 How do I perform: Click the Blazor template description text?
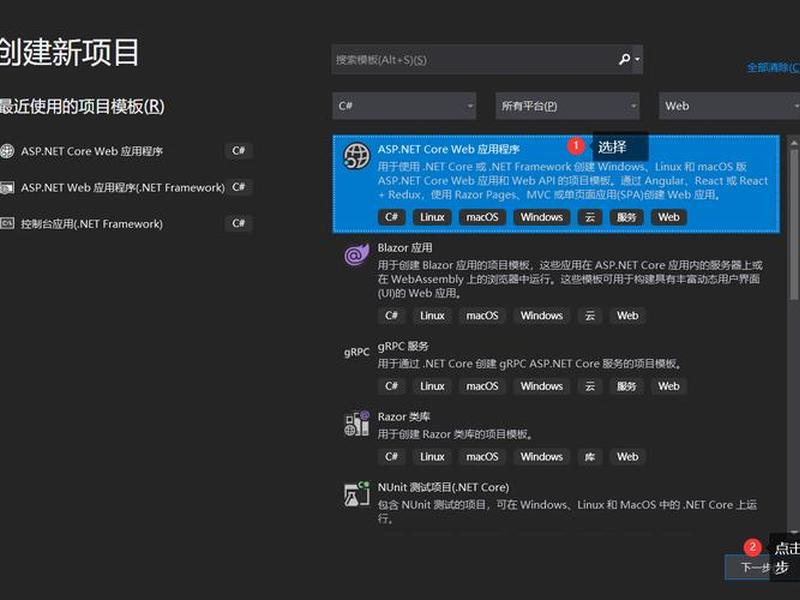(x=570, y=279)
